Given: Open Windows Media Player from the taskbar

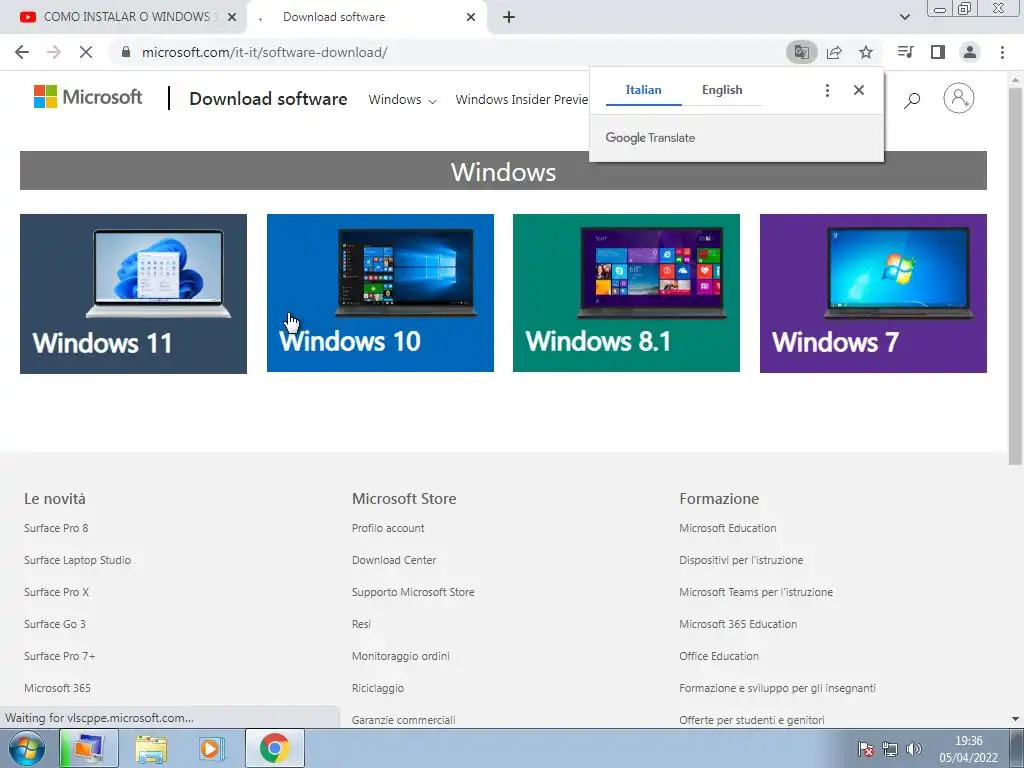Looking at the screenshot, I should [x=212, y=748].
